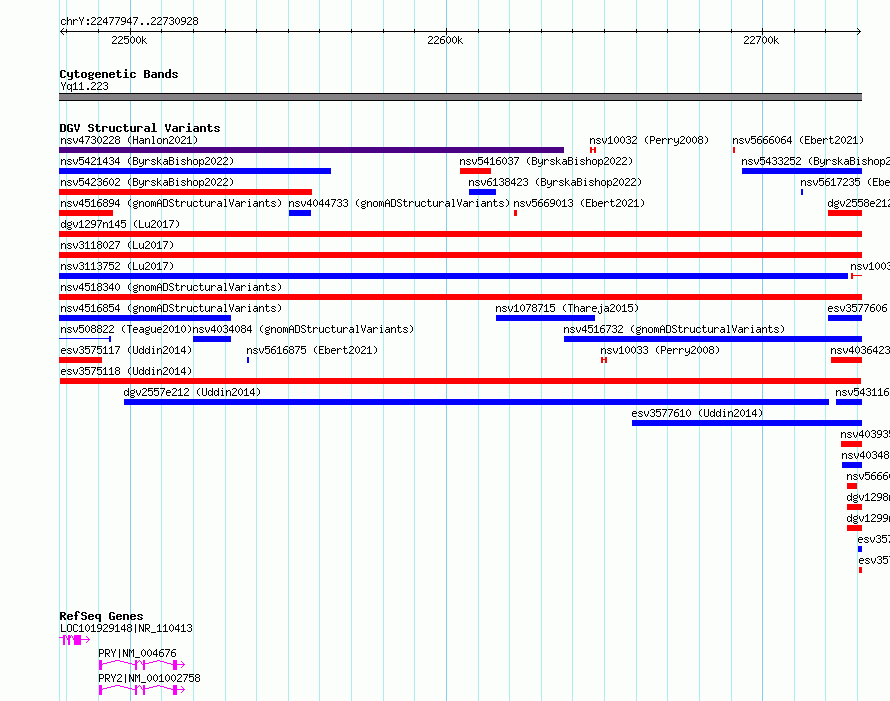Select the nsv4516854 gnomAD blue bar
The image size is (890, 701).
[145, 318]
